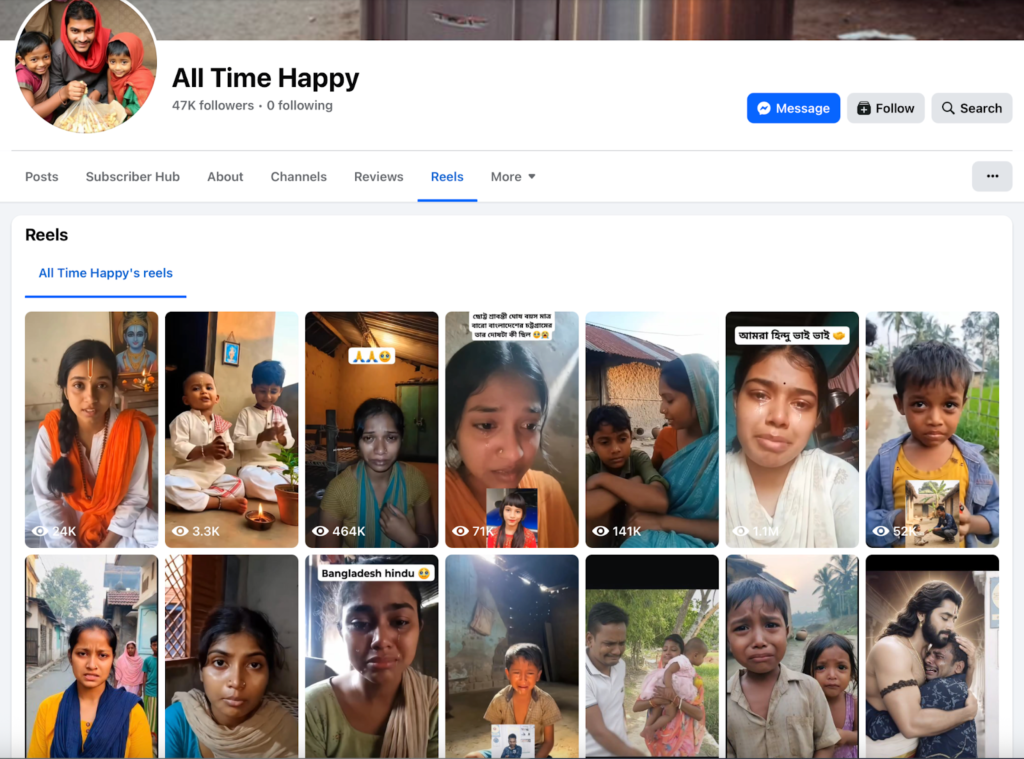Click the eye views icon on 464K reel

320,531
